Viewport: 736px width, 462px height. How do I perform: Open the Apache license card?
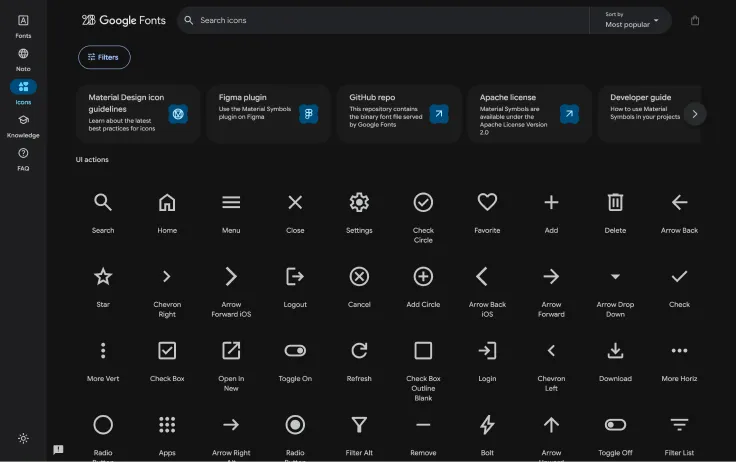coord(529,114)
